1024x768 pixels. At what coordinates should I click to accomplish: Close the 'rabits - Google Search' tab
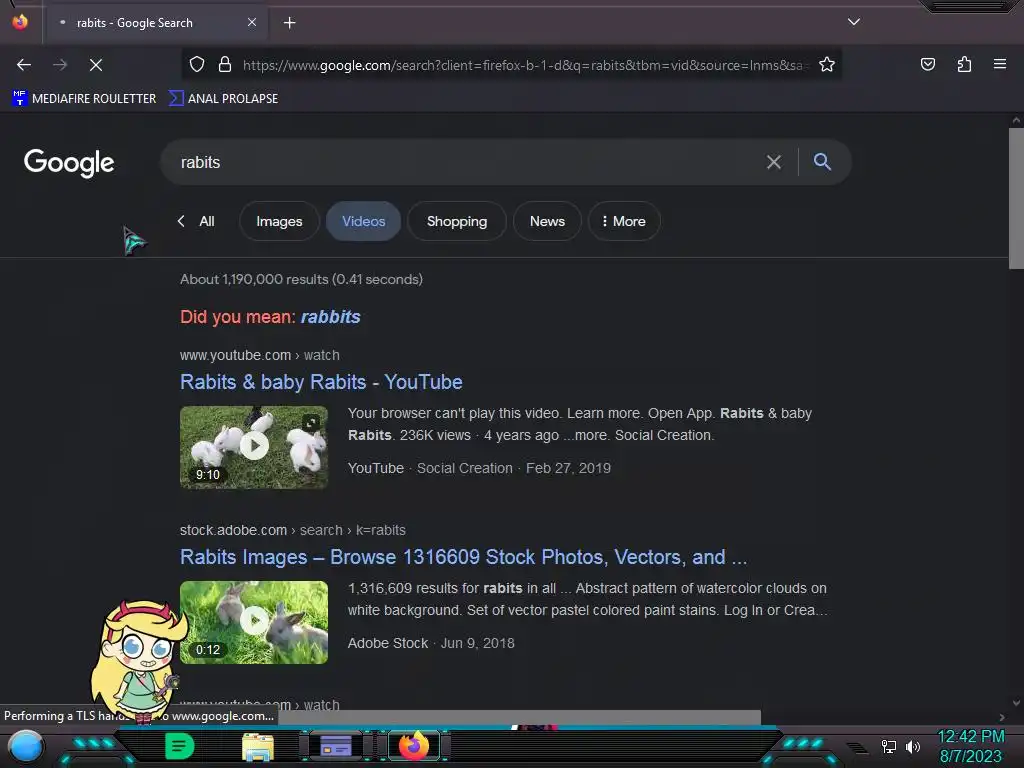(252, 22)
